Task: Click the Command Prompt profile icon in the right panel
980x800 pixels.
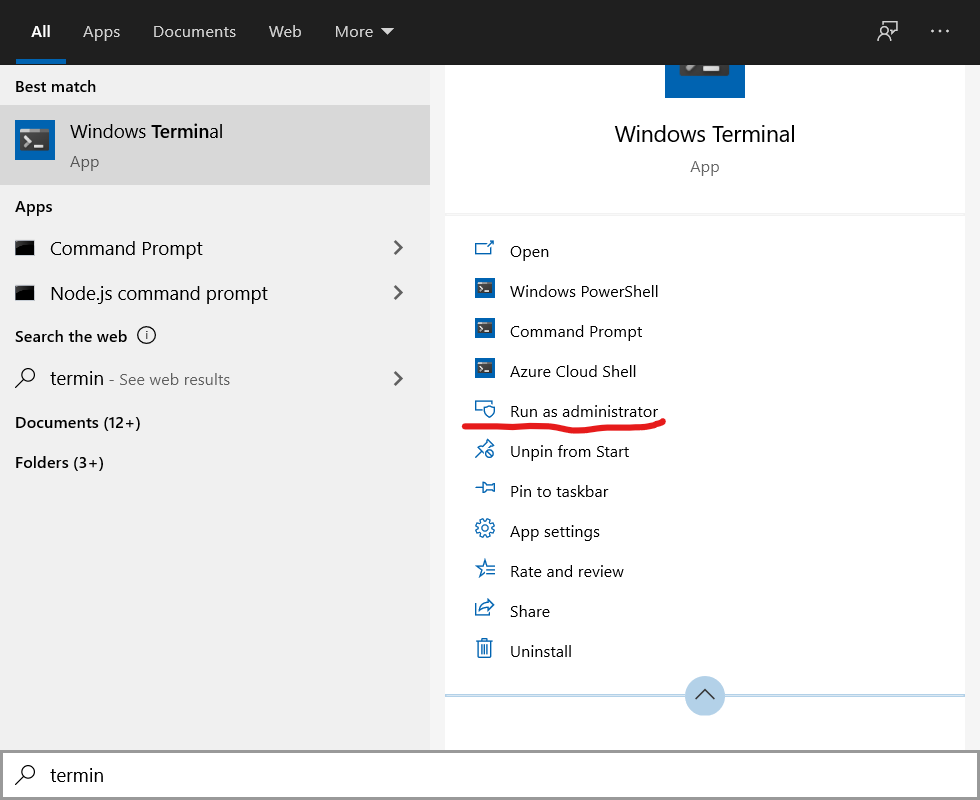Action: pos(485,328)
